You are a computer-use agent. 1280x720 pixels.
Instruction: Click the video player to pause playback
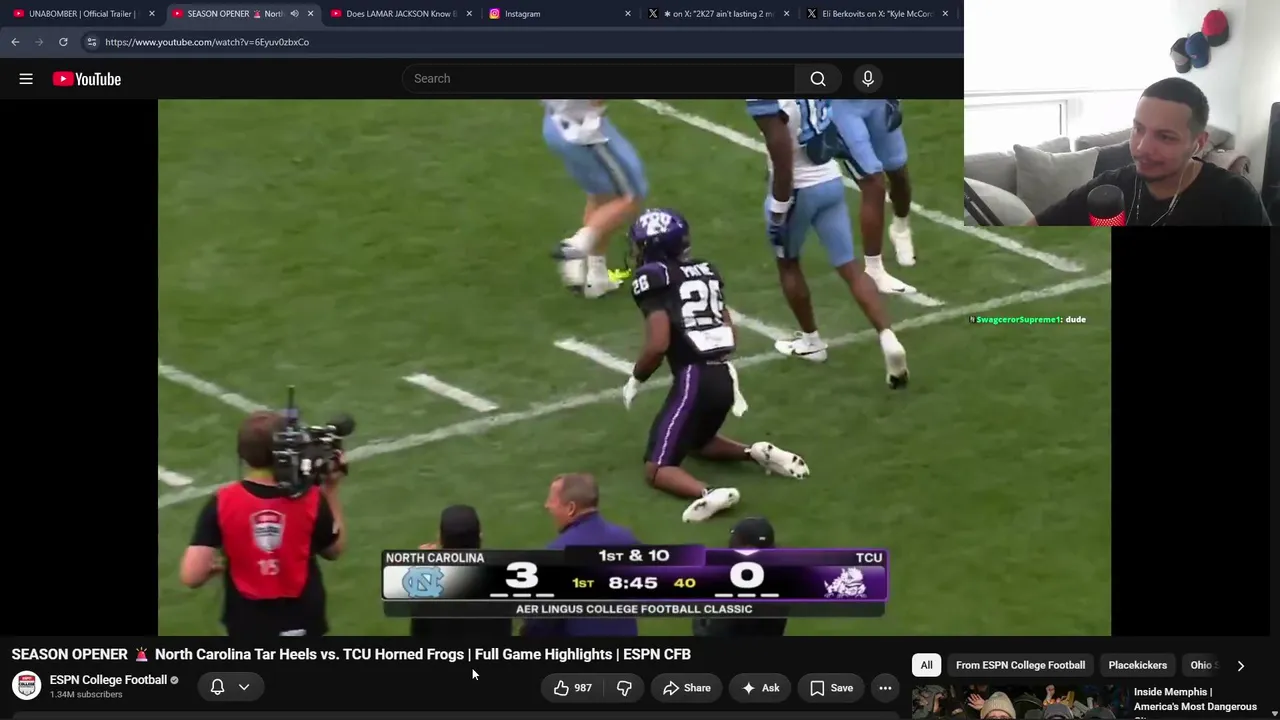click(634, 367)
